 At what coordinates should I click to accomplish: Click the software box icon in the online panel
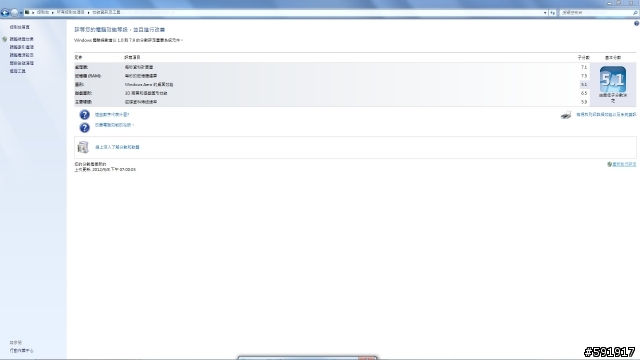(83, 147)
